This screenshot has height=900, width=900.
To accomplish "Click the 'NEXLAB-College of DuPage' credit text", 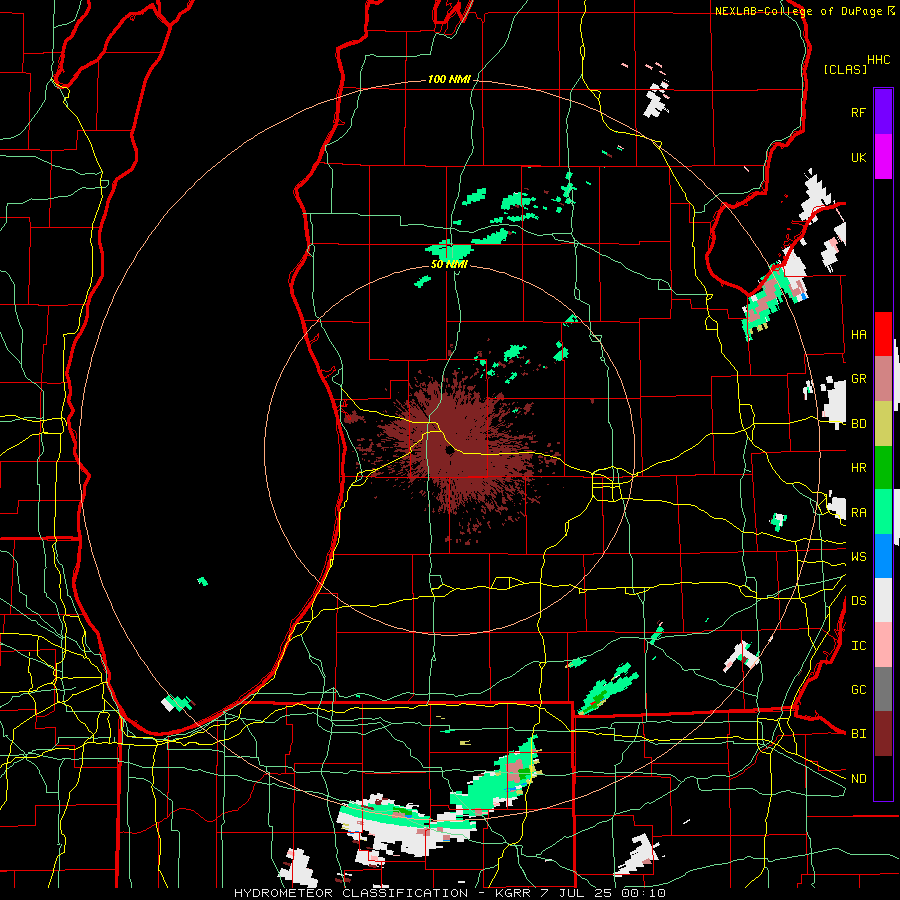I will coord(798,11).
